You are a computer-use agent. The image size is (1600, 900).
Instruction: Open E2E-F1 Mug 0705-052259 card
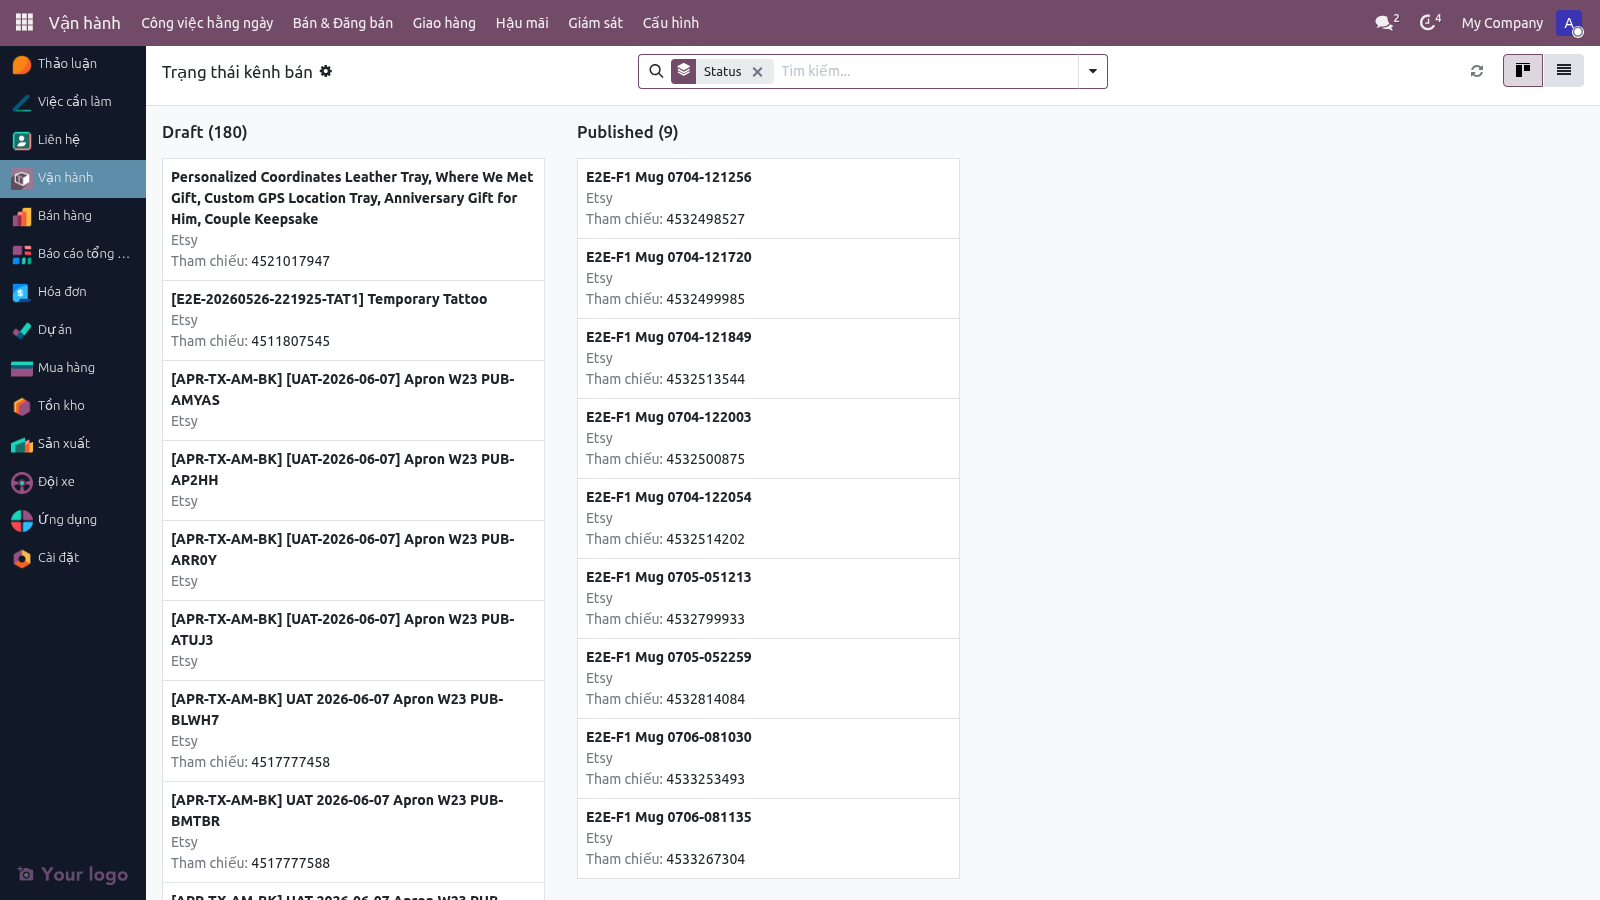768,678
